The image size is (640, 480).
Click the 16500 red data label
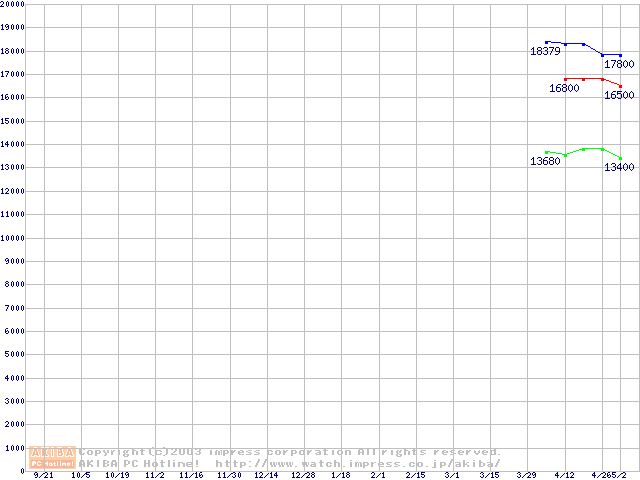[x=618, y=95]
